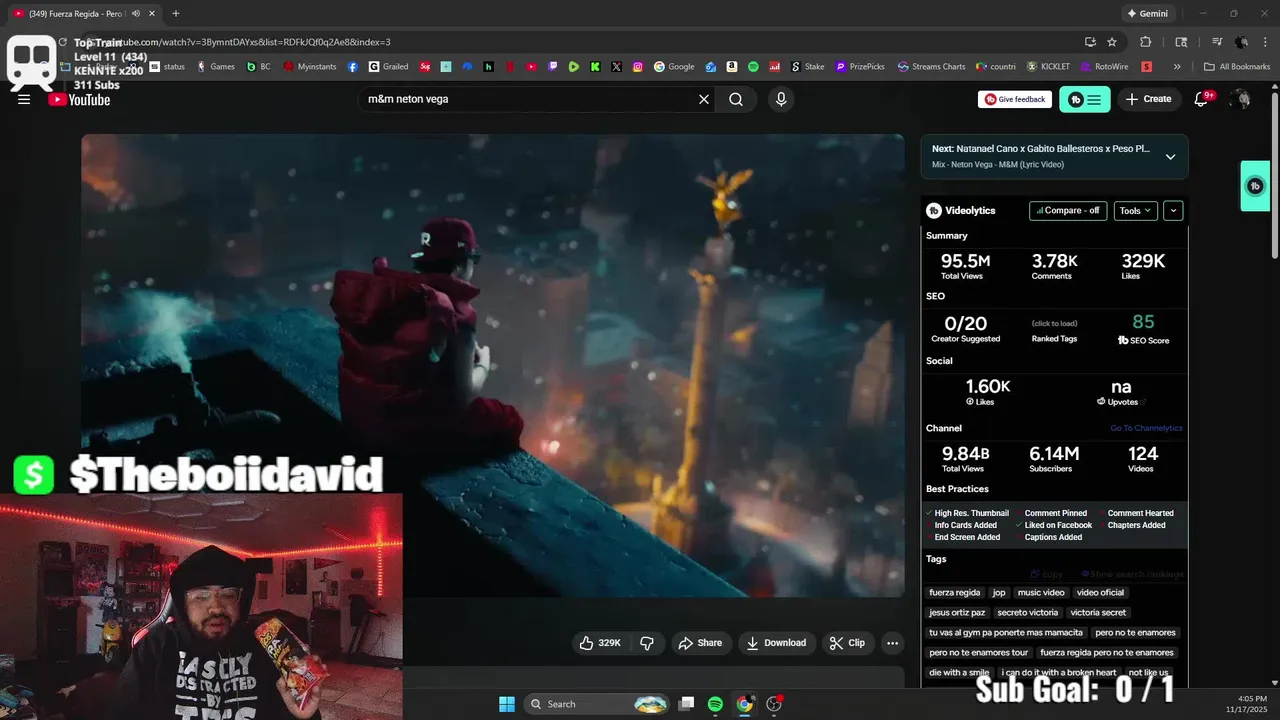Open the Myinstants bookmark
The width and height of the screenshot is (1280, 720).
click(x=310, y=67)
